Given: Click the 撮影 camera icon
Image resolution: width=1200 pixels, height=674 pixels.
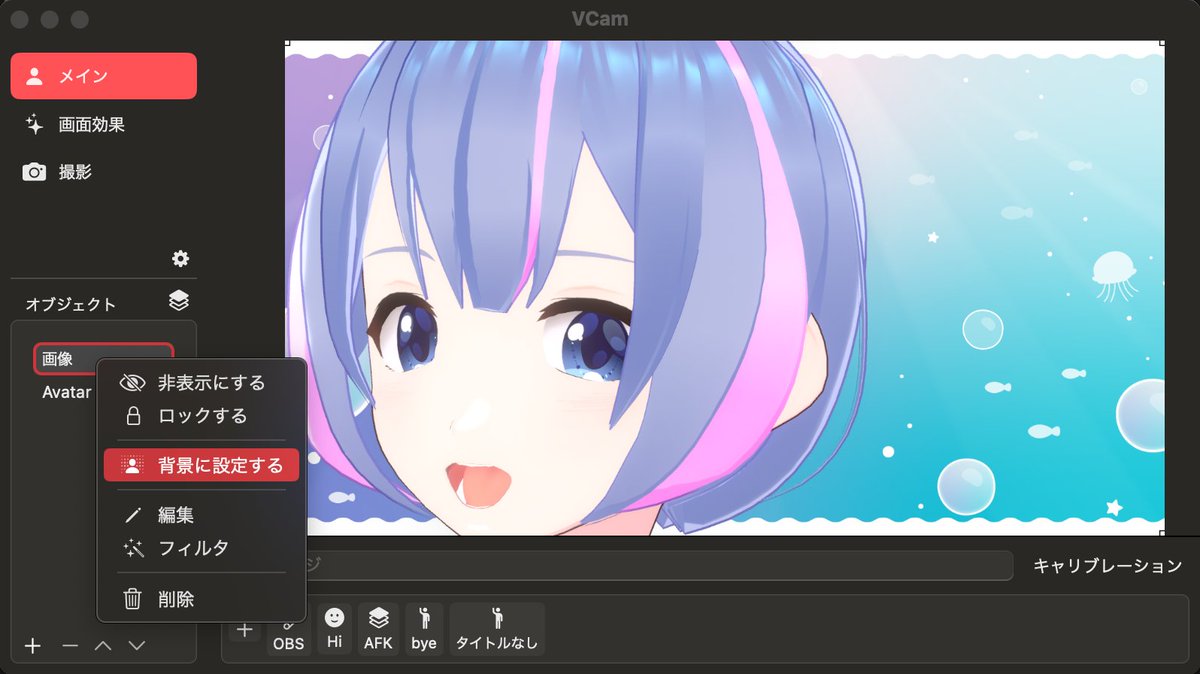Looking at the screenshot, I should coord(35,172).
